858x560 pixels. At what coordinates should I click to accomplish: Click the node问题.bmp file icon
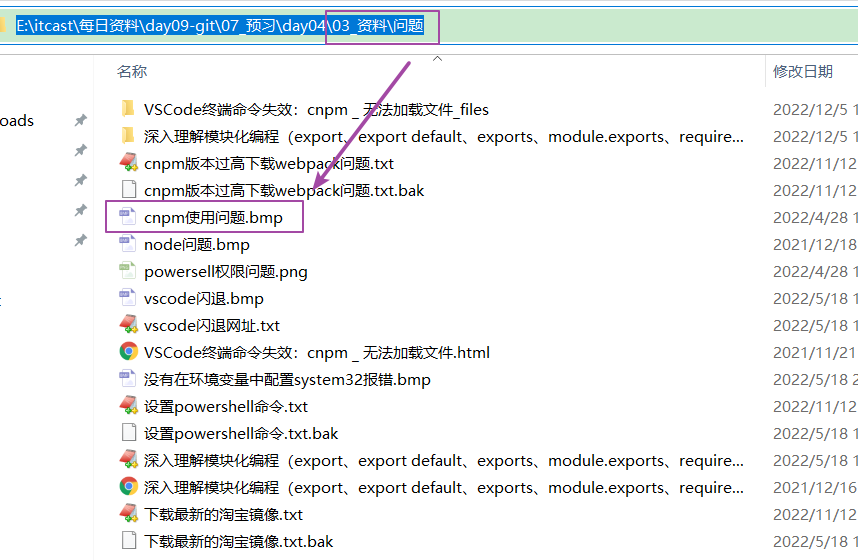[x=127, y=244]
